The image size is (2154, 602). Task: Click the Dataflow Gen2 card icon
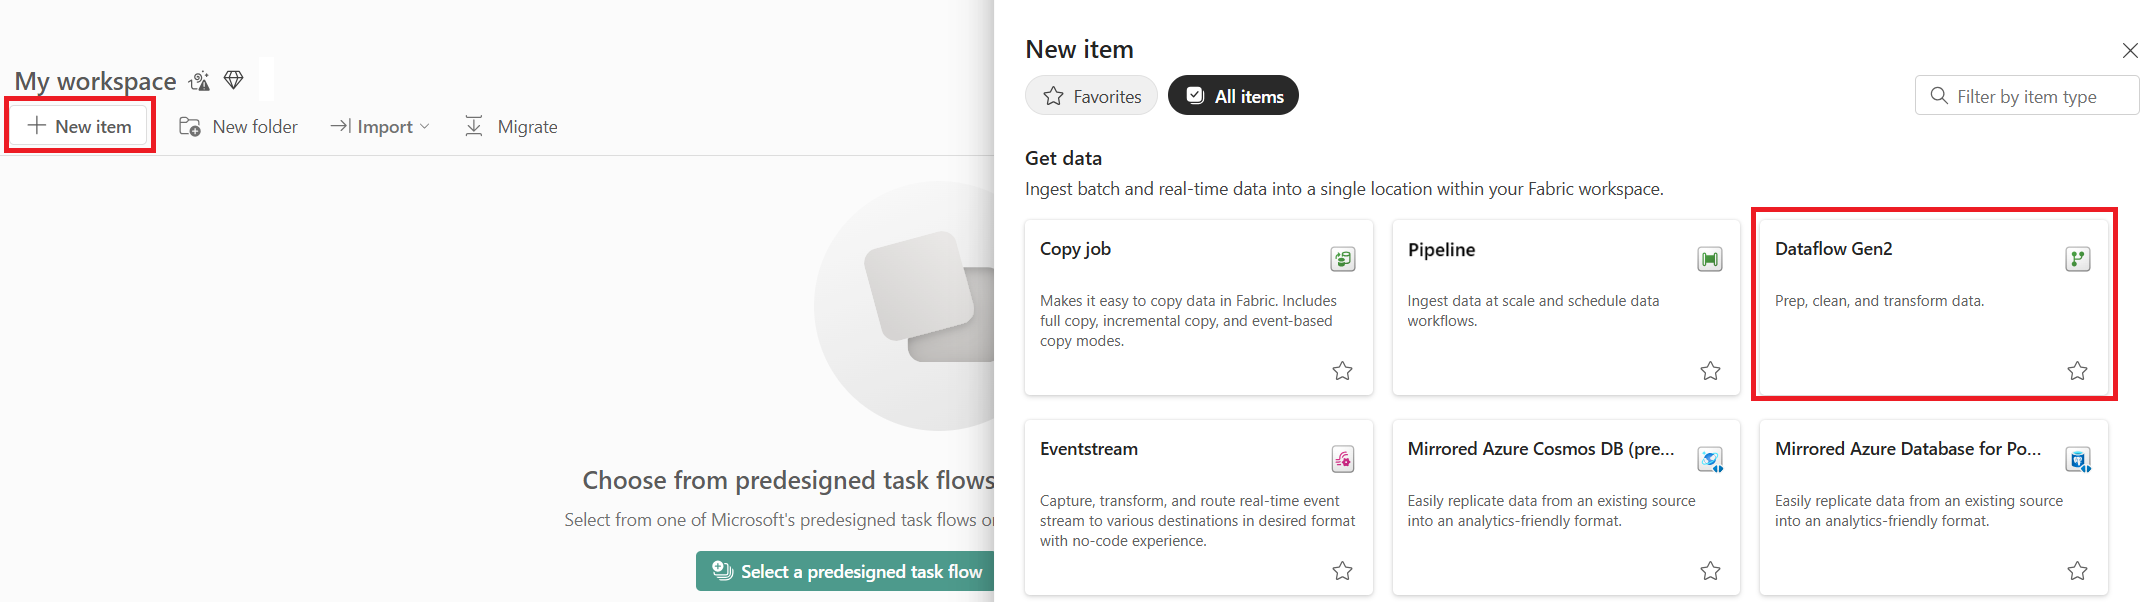click(2078, 258)
